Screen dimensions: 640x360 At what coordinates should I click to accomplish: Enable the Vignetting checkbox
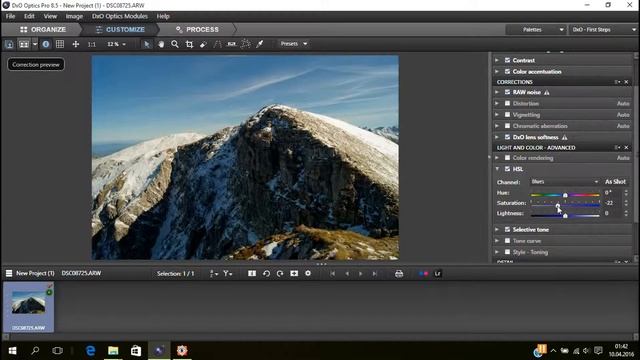click(507, 115)
